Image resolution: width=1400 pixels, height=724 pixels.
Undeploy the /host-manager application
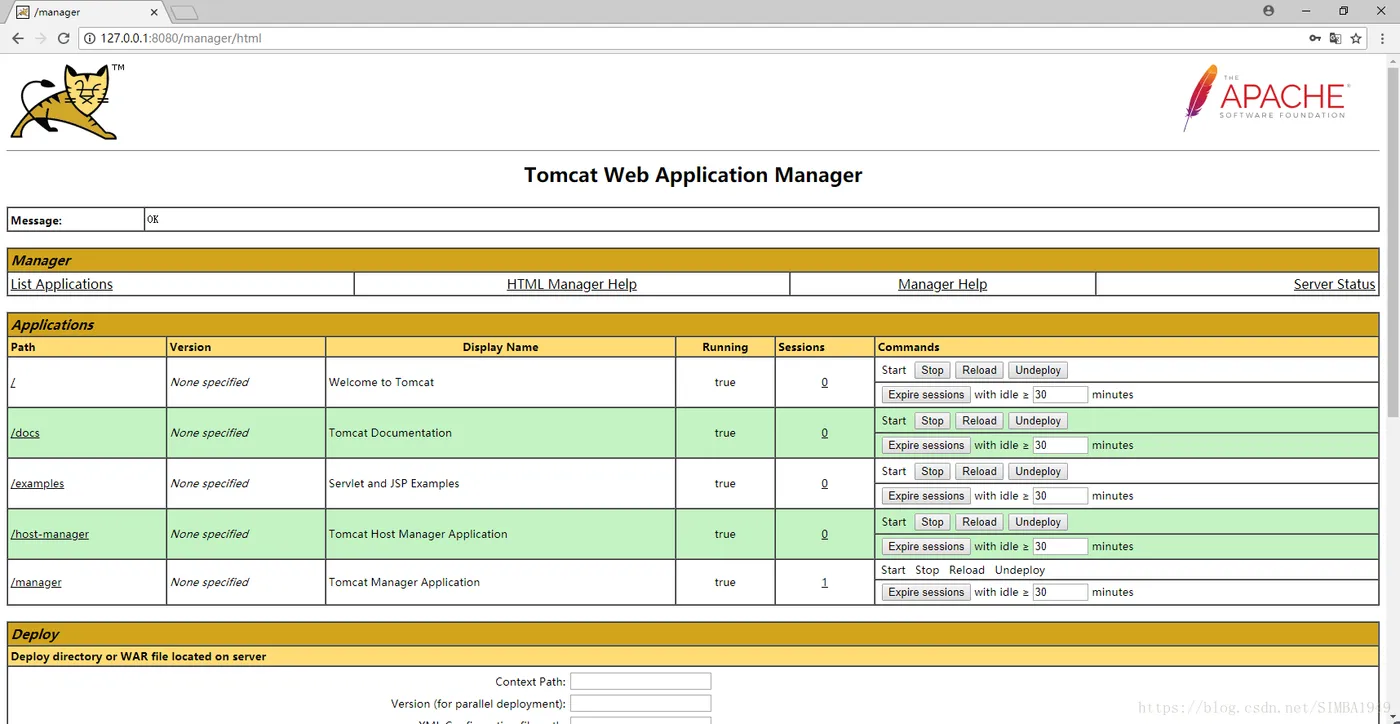click(x=1038, y=522)
